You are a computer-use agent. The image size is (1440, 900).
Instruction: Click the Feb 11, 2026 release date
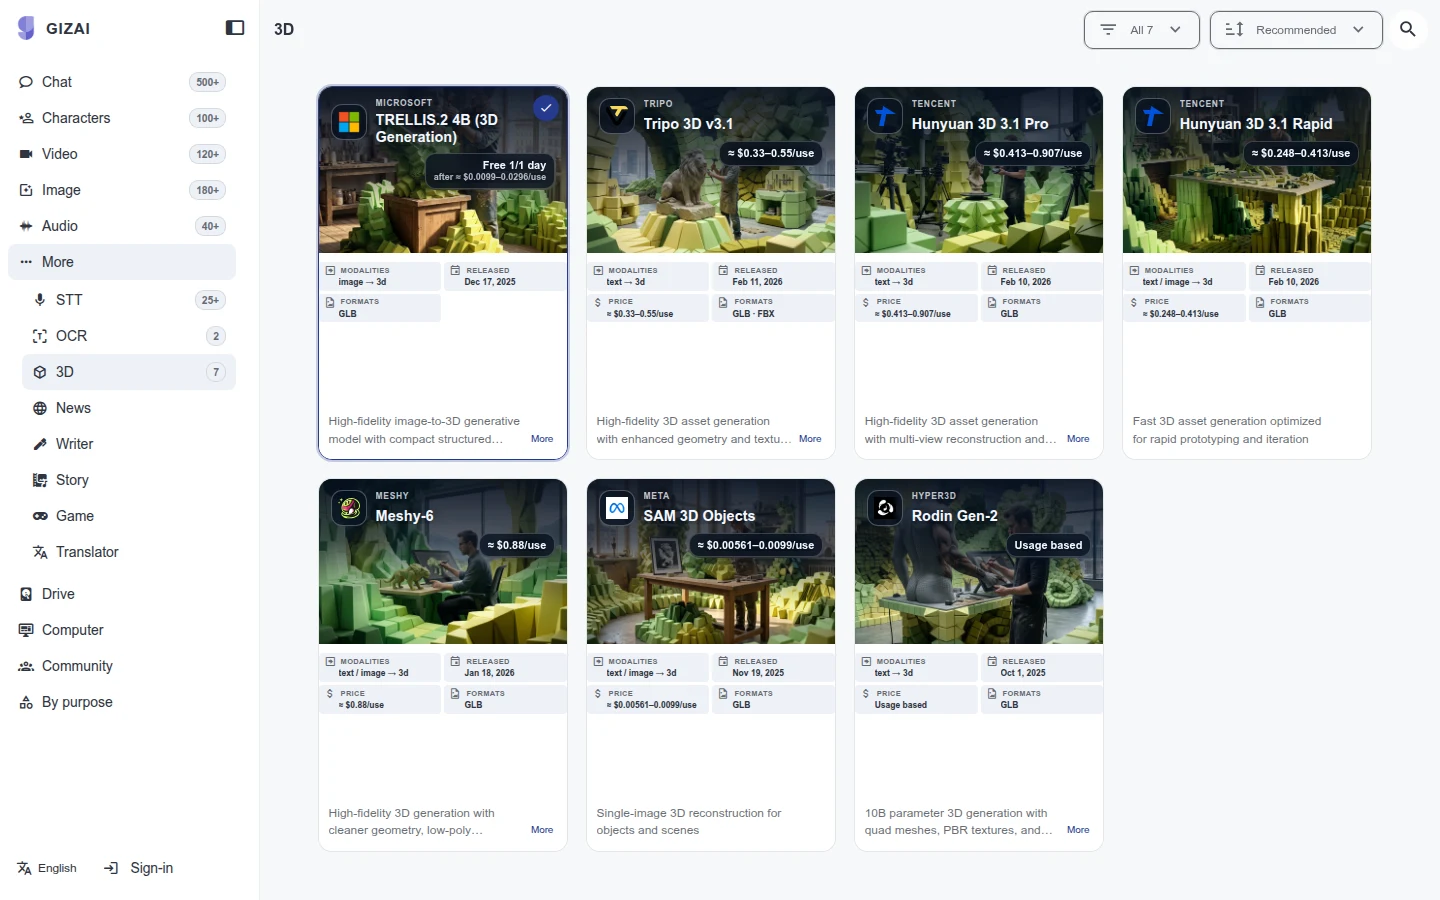click(757, 282)
